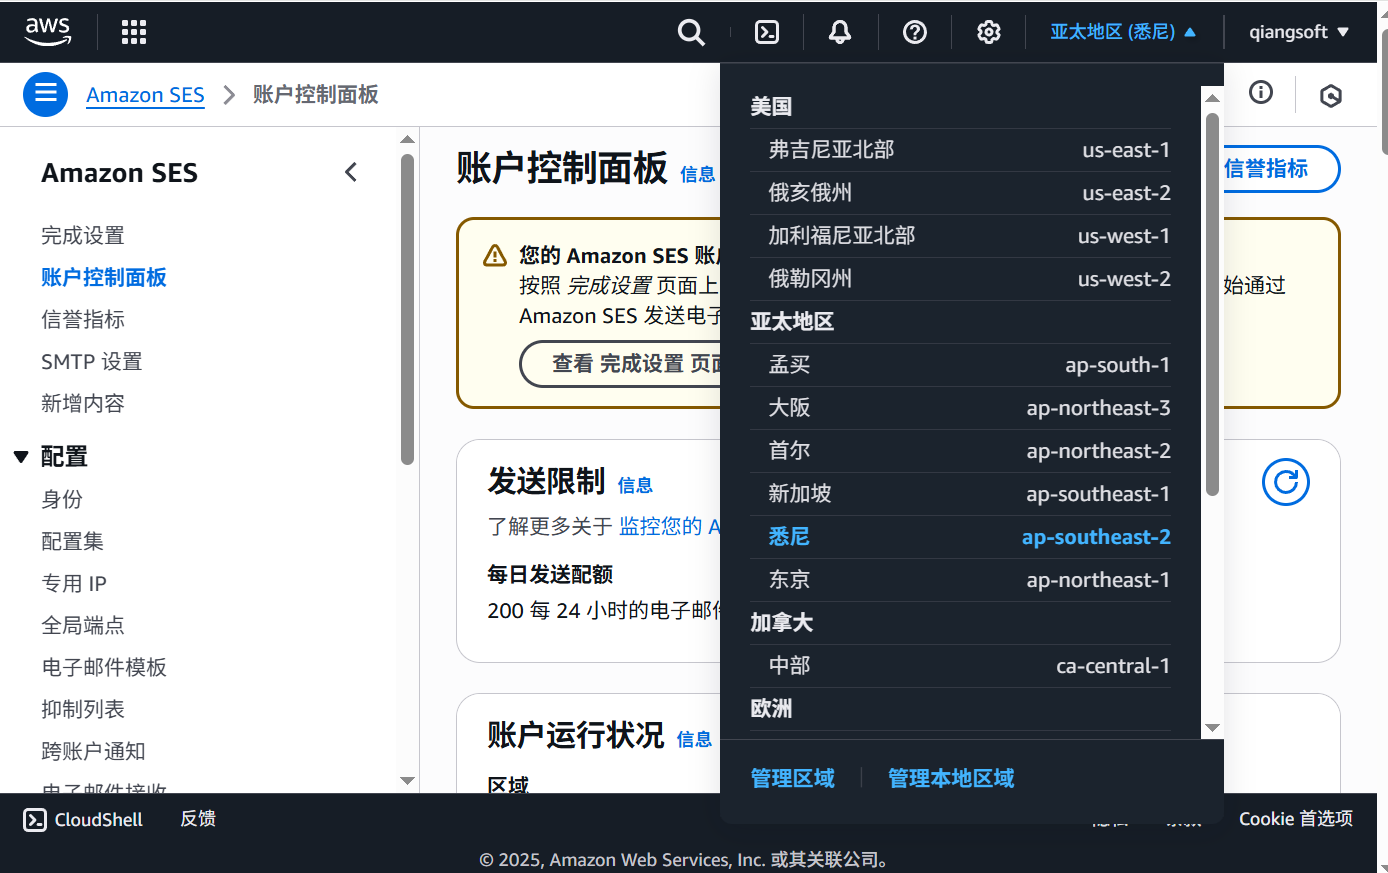1388x873 pixels.
Task: Click the sidebar scrollbar up arrow
Action: coord(407,139)
